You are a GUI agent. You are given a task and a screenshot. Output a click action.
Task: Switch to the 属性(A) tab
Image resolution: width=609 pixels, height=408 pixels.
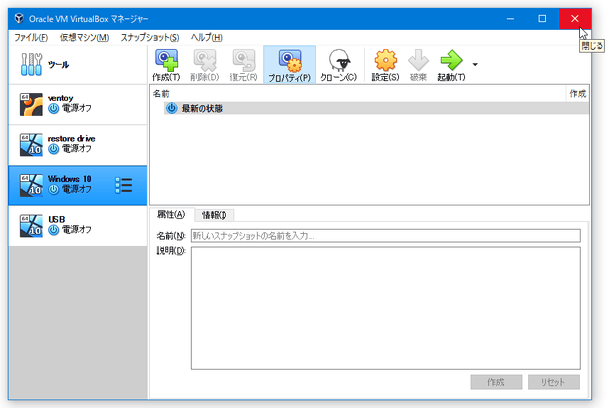(171, 214)
